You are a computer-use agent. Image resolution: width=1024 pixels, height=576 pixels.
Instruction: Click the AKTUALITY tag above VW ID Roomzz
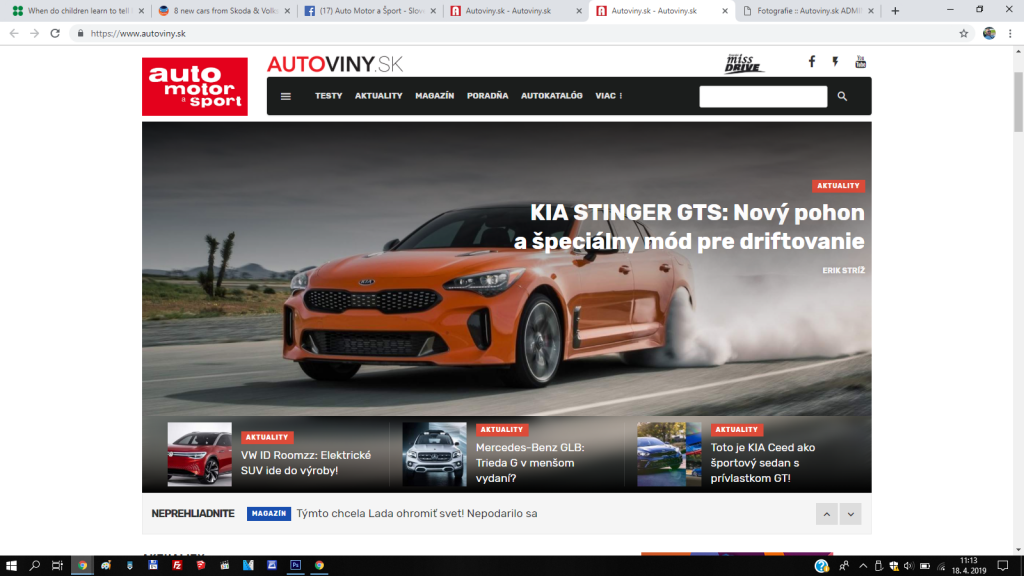(267, 438)
